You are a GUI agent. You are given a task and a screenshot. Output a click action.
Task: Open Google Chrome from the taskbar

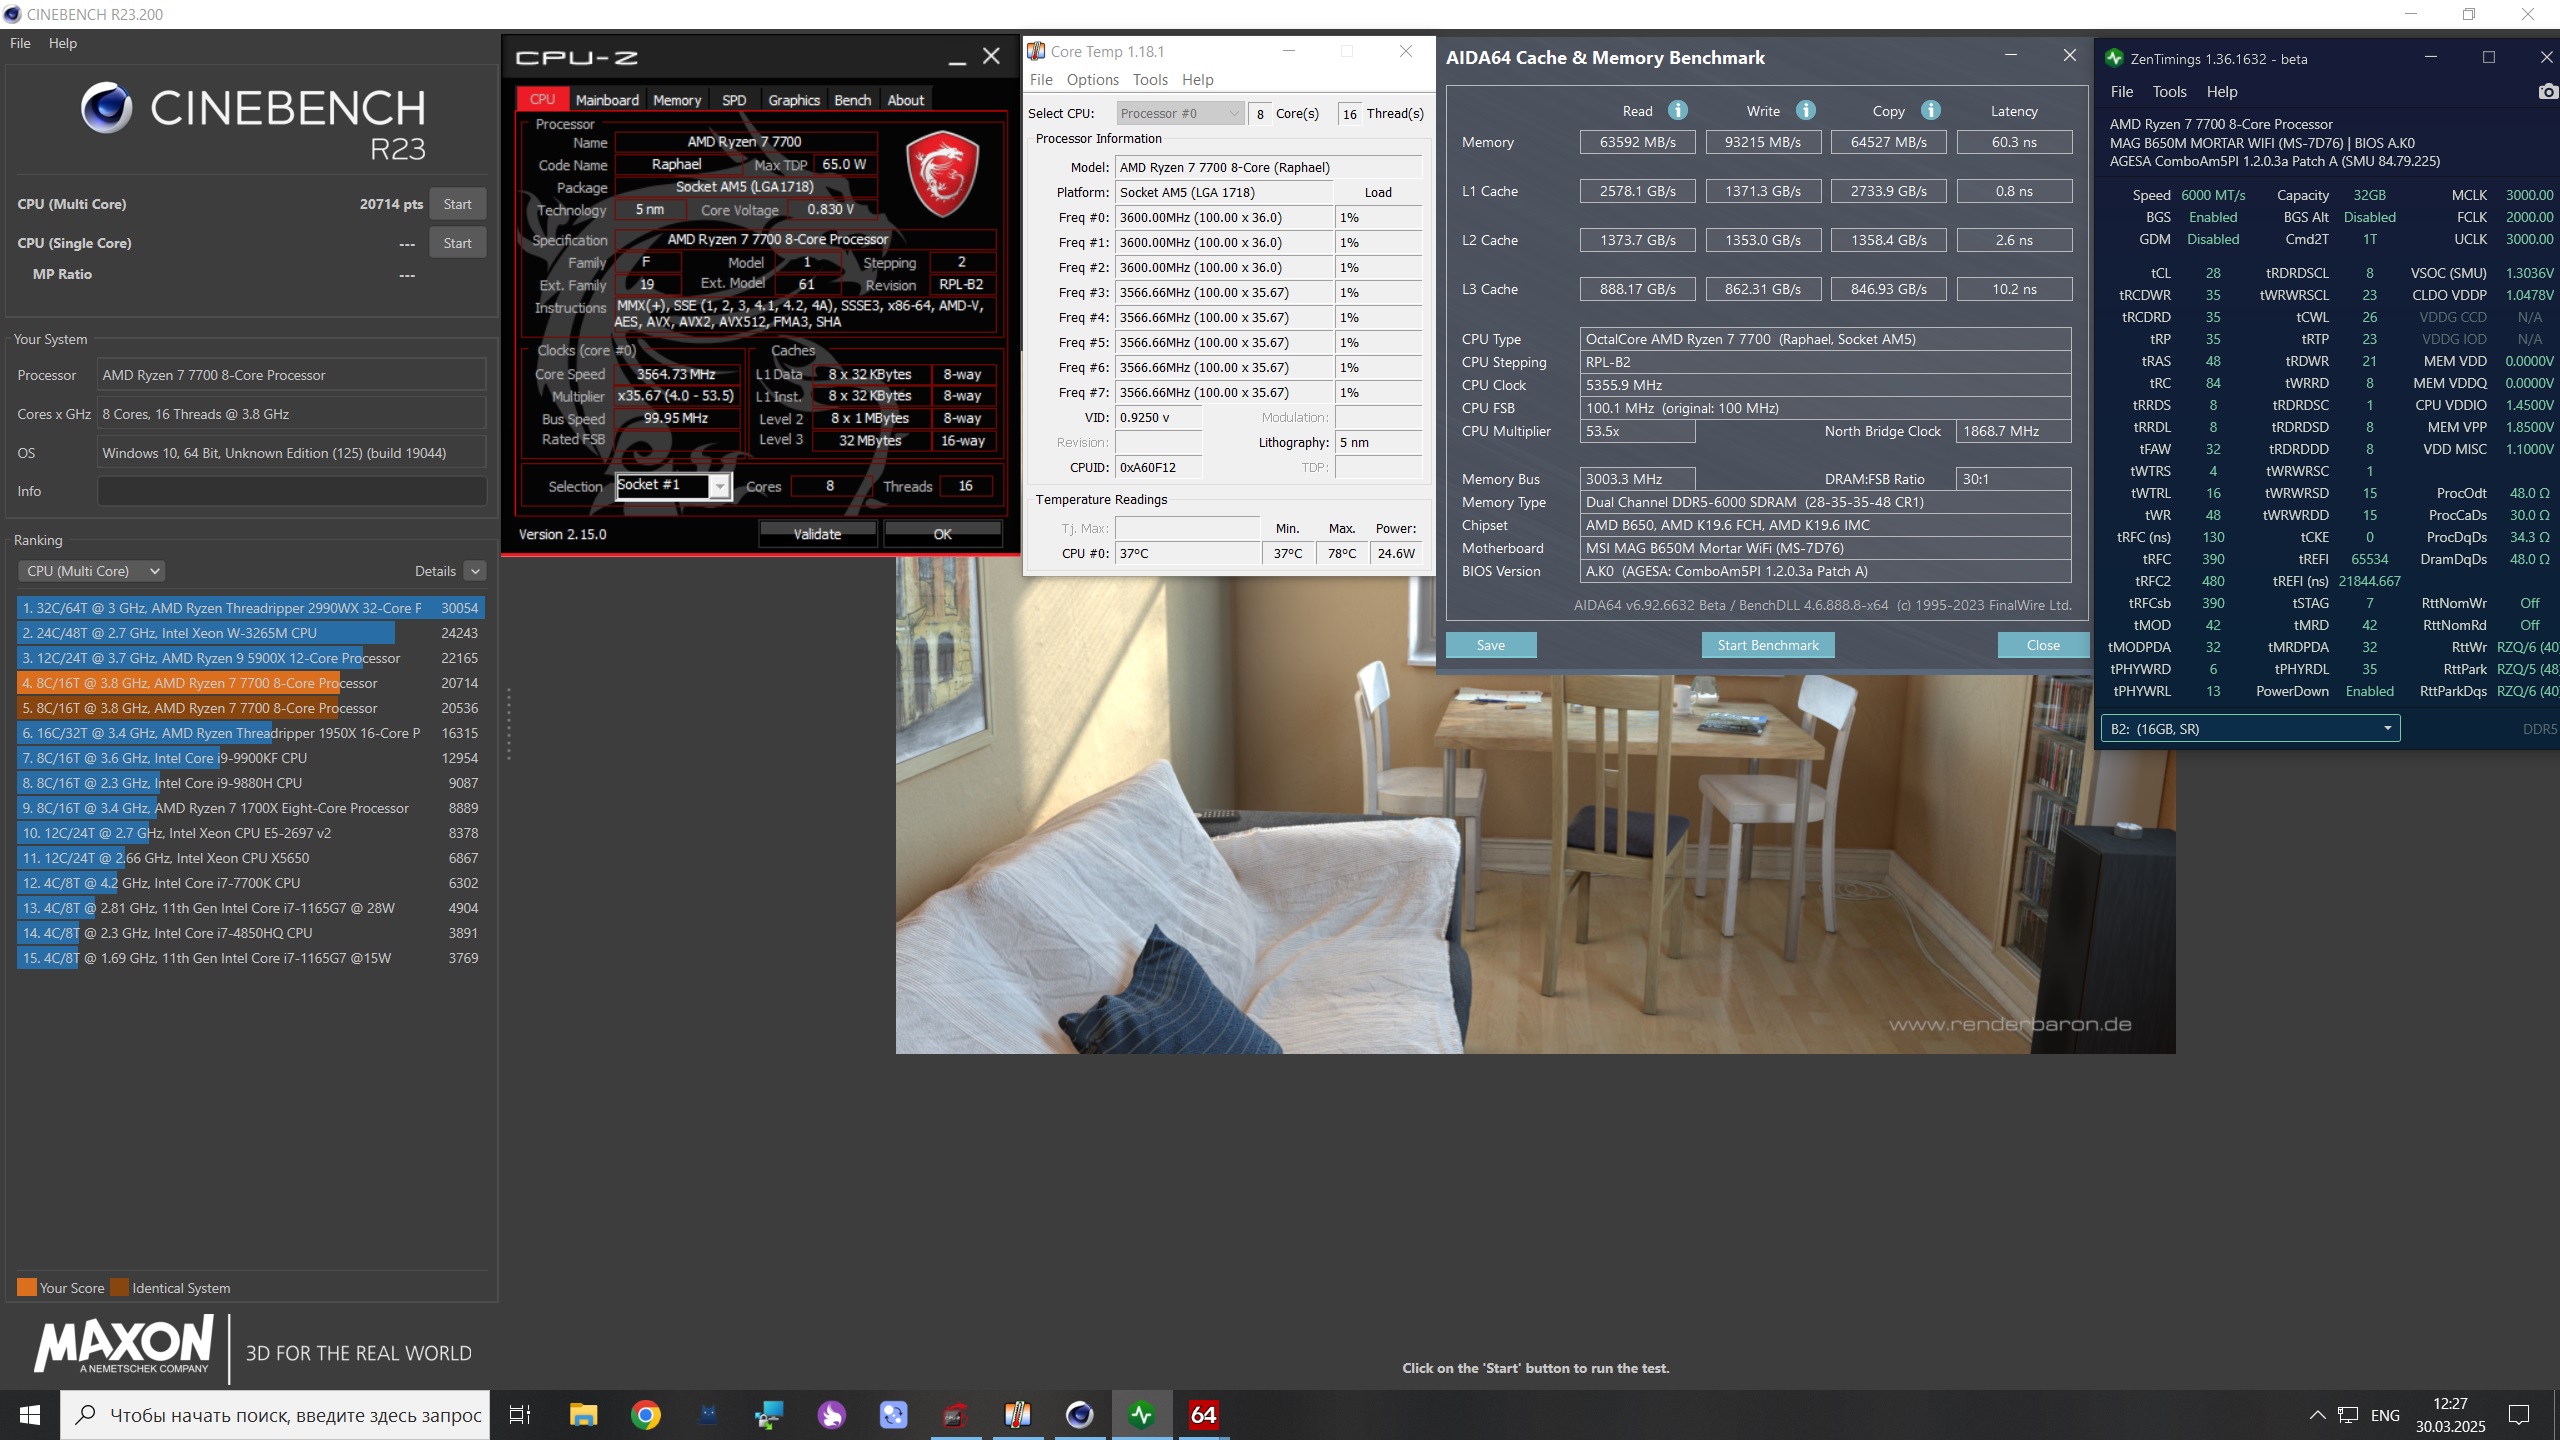click(645, 1415)
